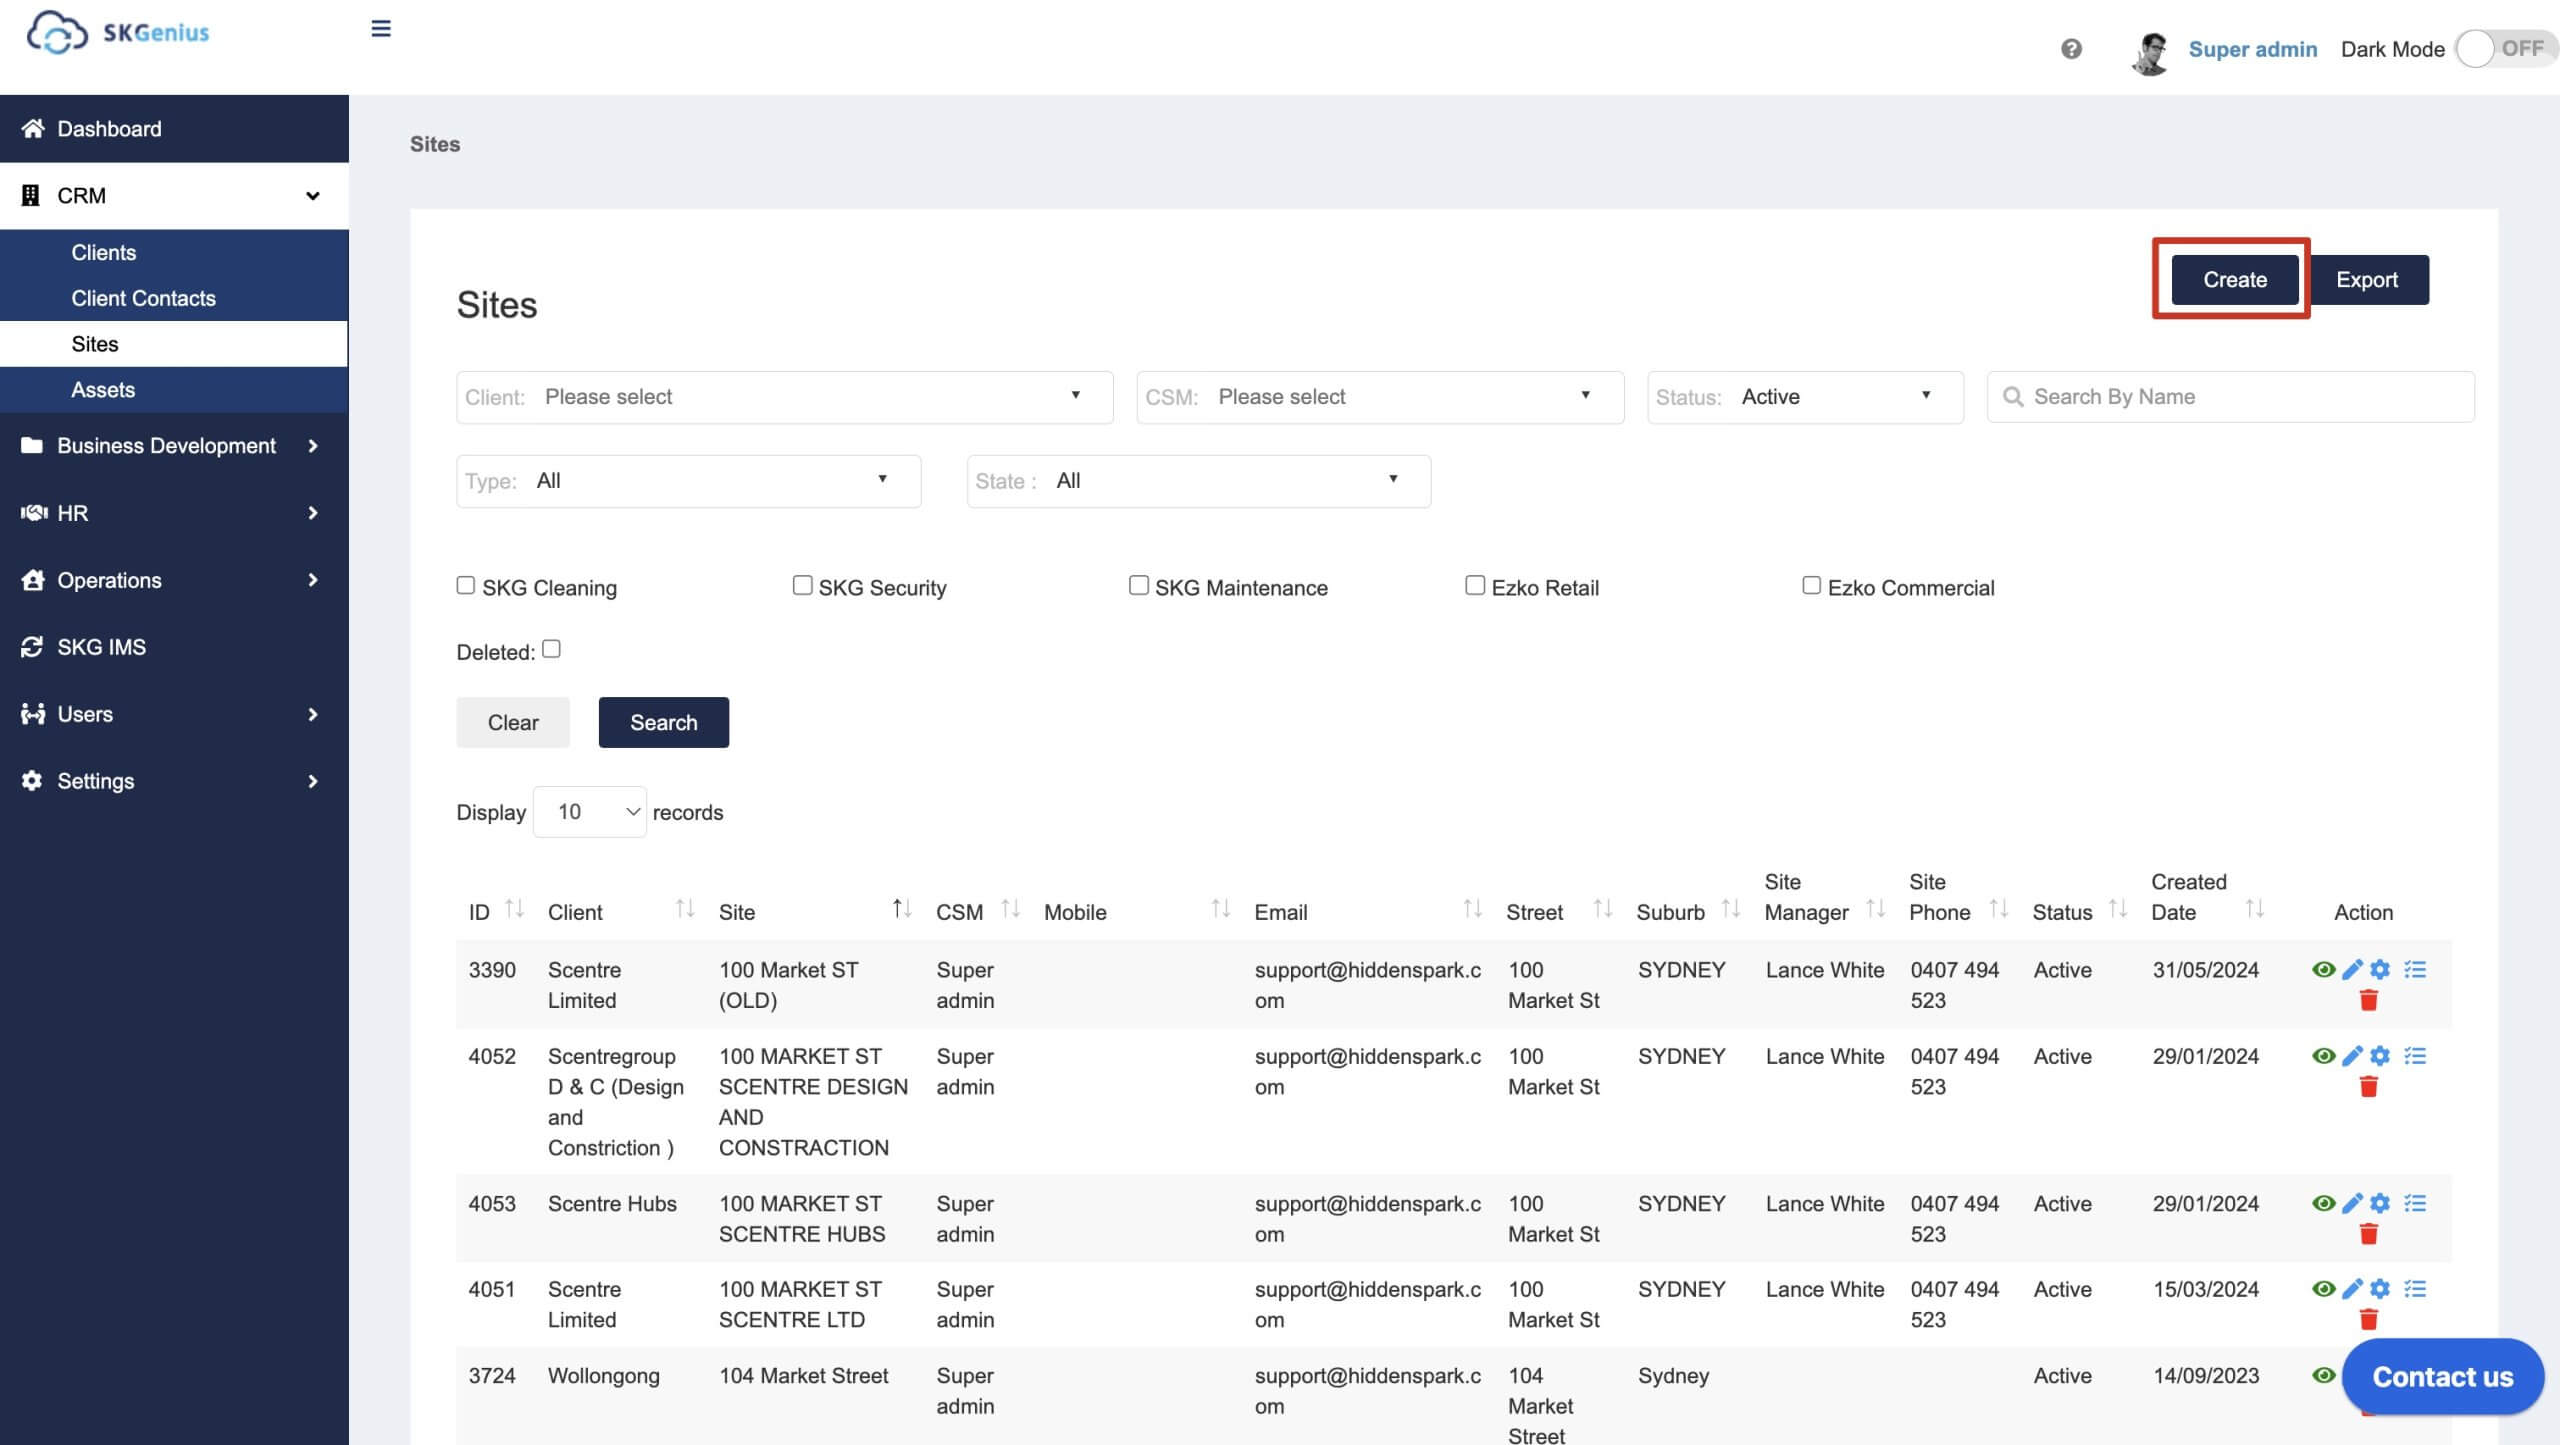Sort table by Created Date column
This screenshot has height=1445, width=2560.
(x=2254, y=909)
